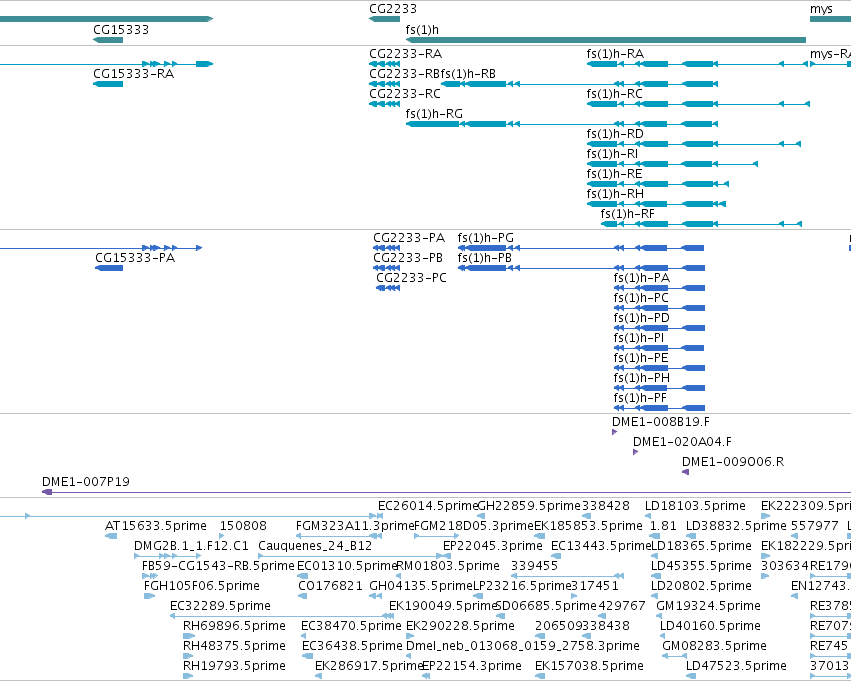
Task: Click EST label GM08283.5prime
Action: (x=714, y=646)
